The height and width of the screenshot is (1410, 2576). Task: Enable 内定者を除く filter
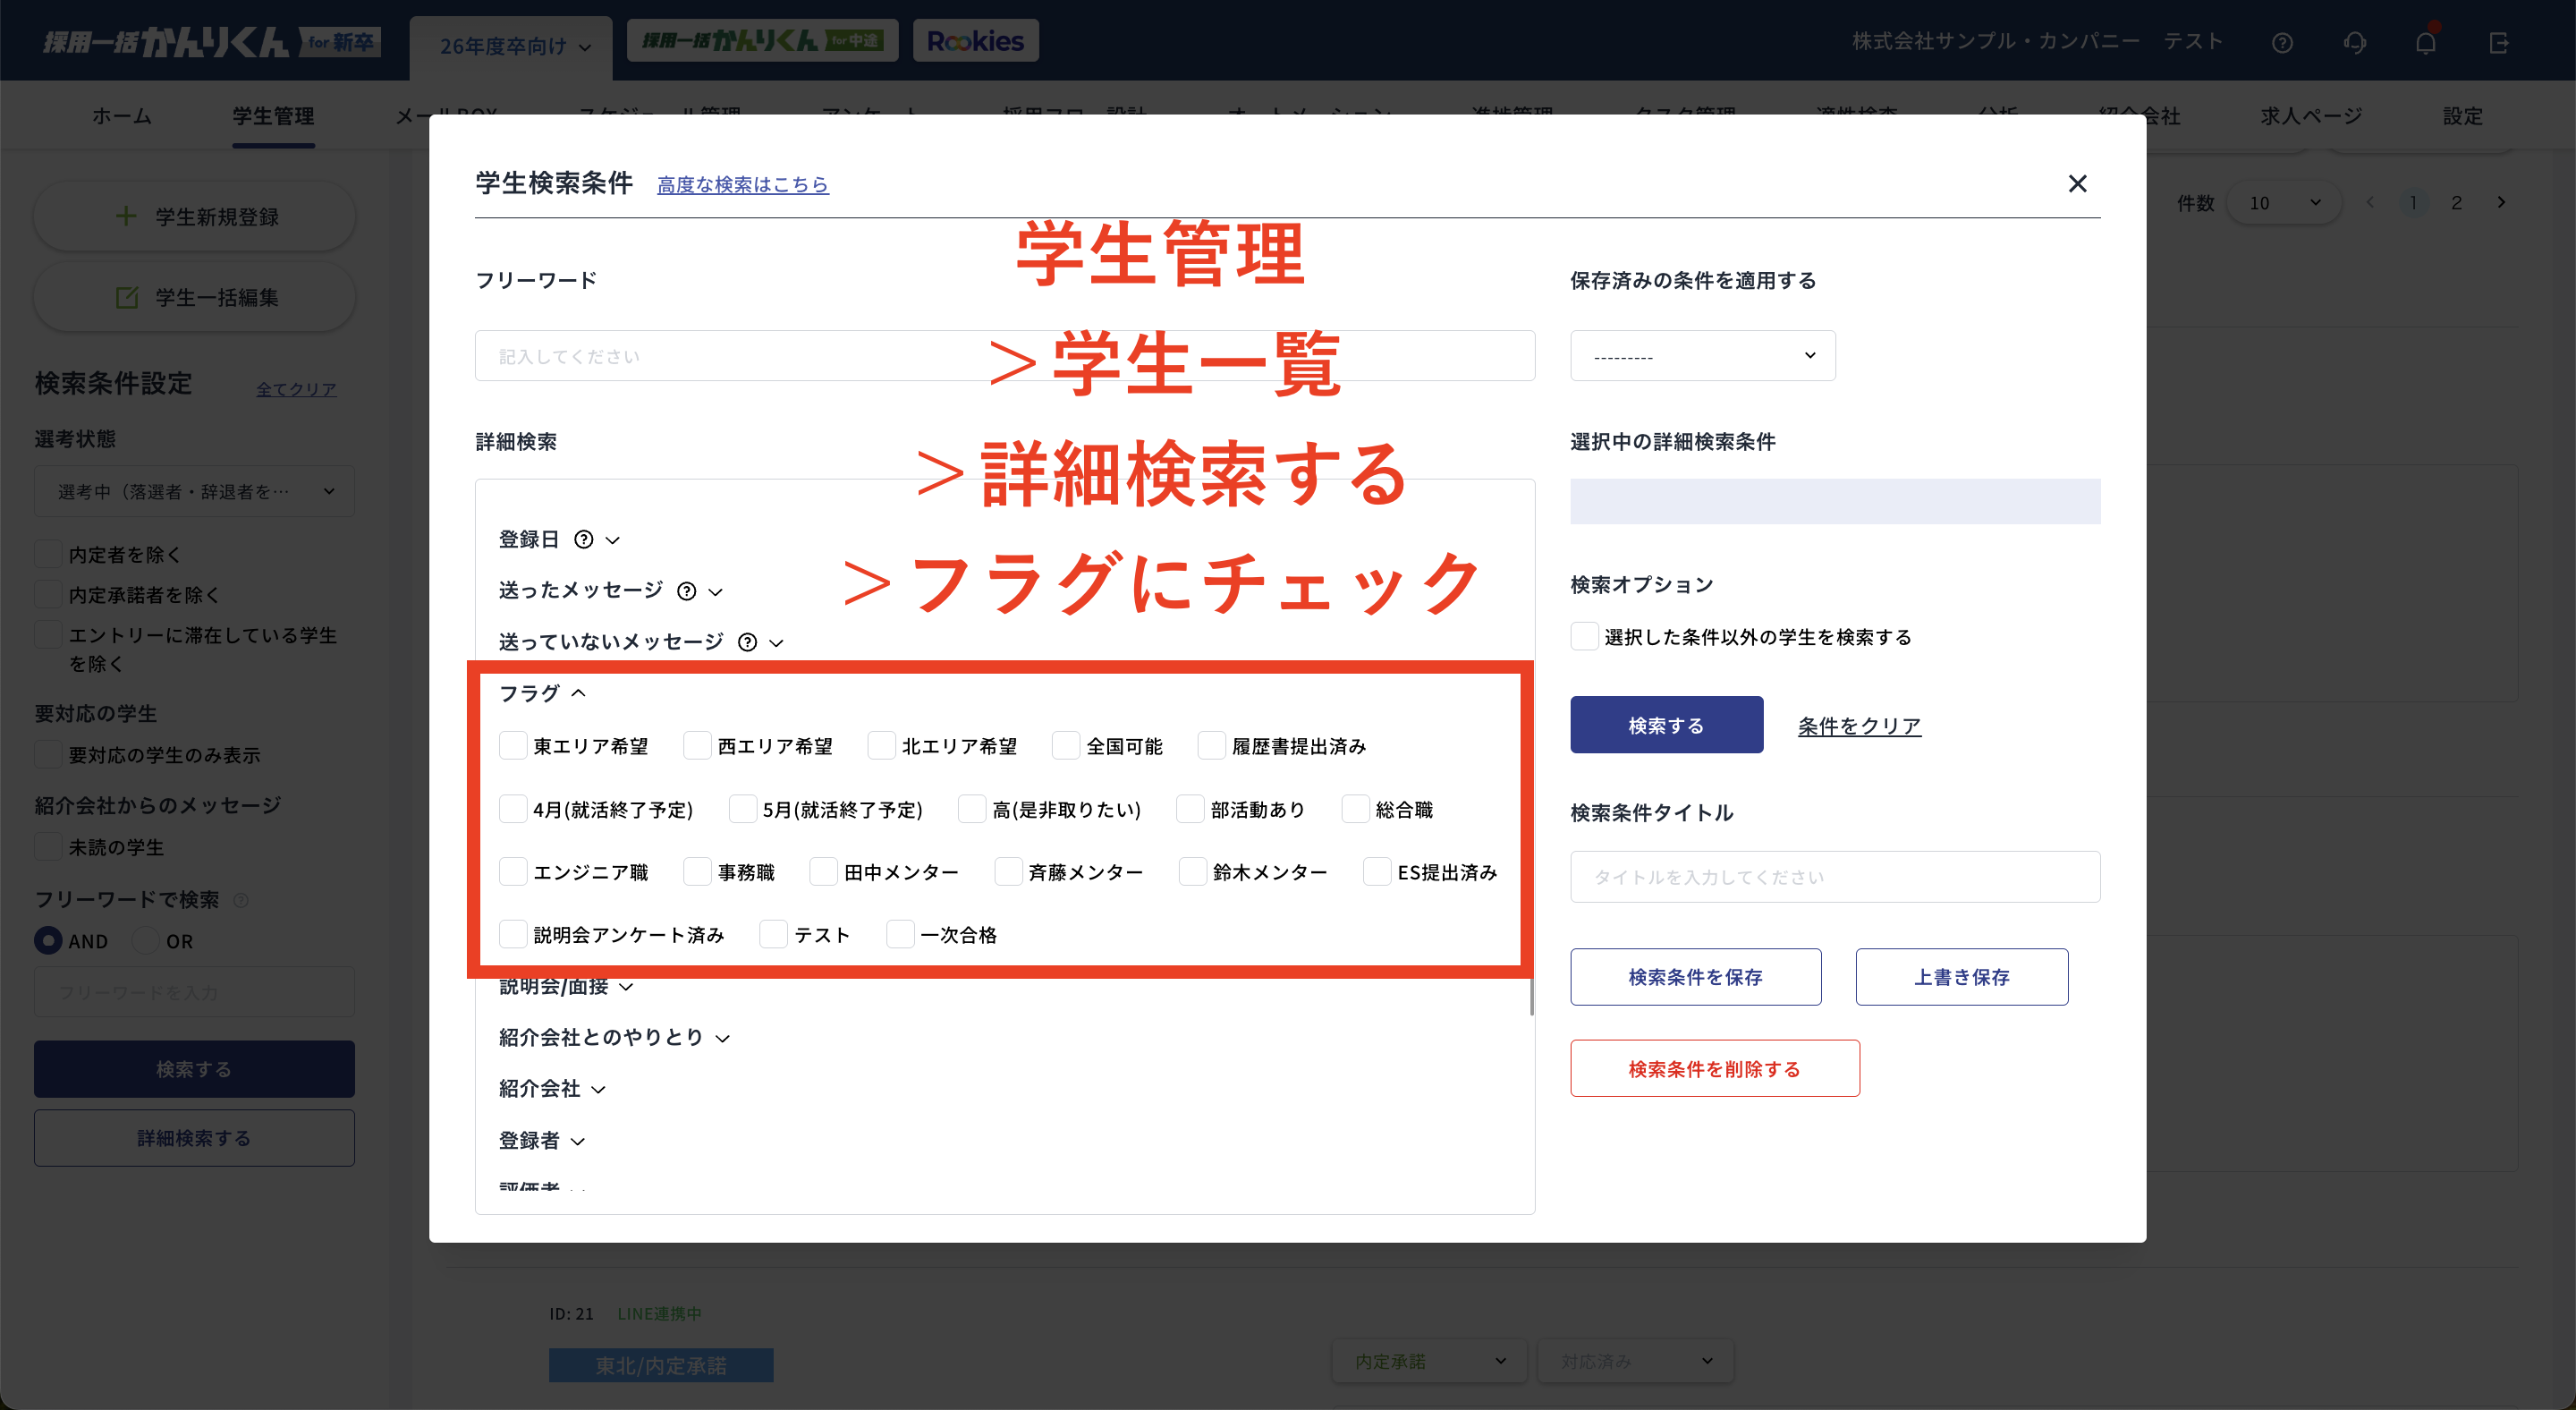[x=47, y=553]
